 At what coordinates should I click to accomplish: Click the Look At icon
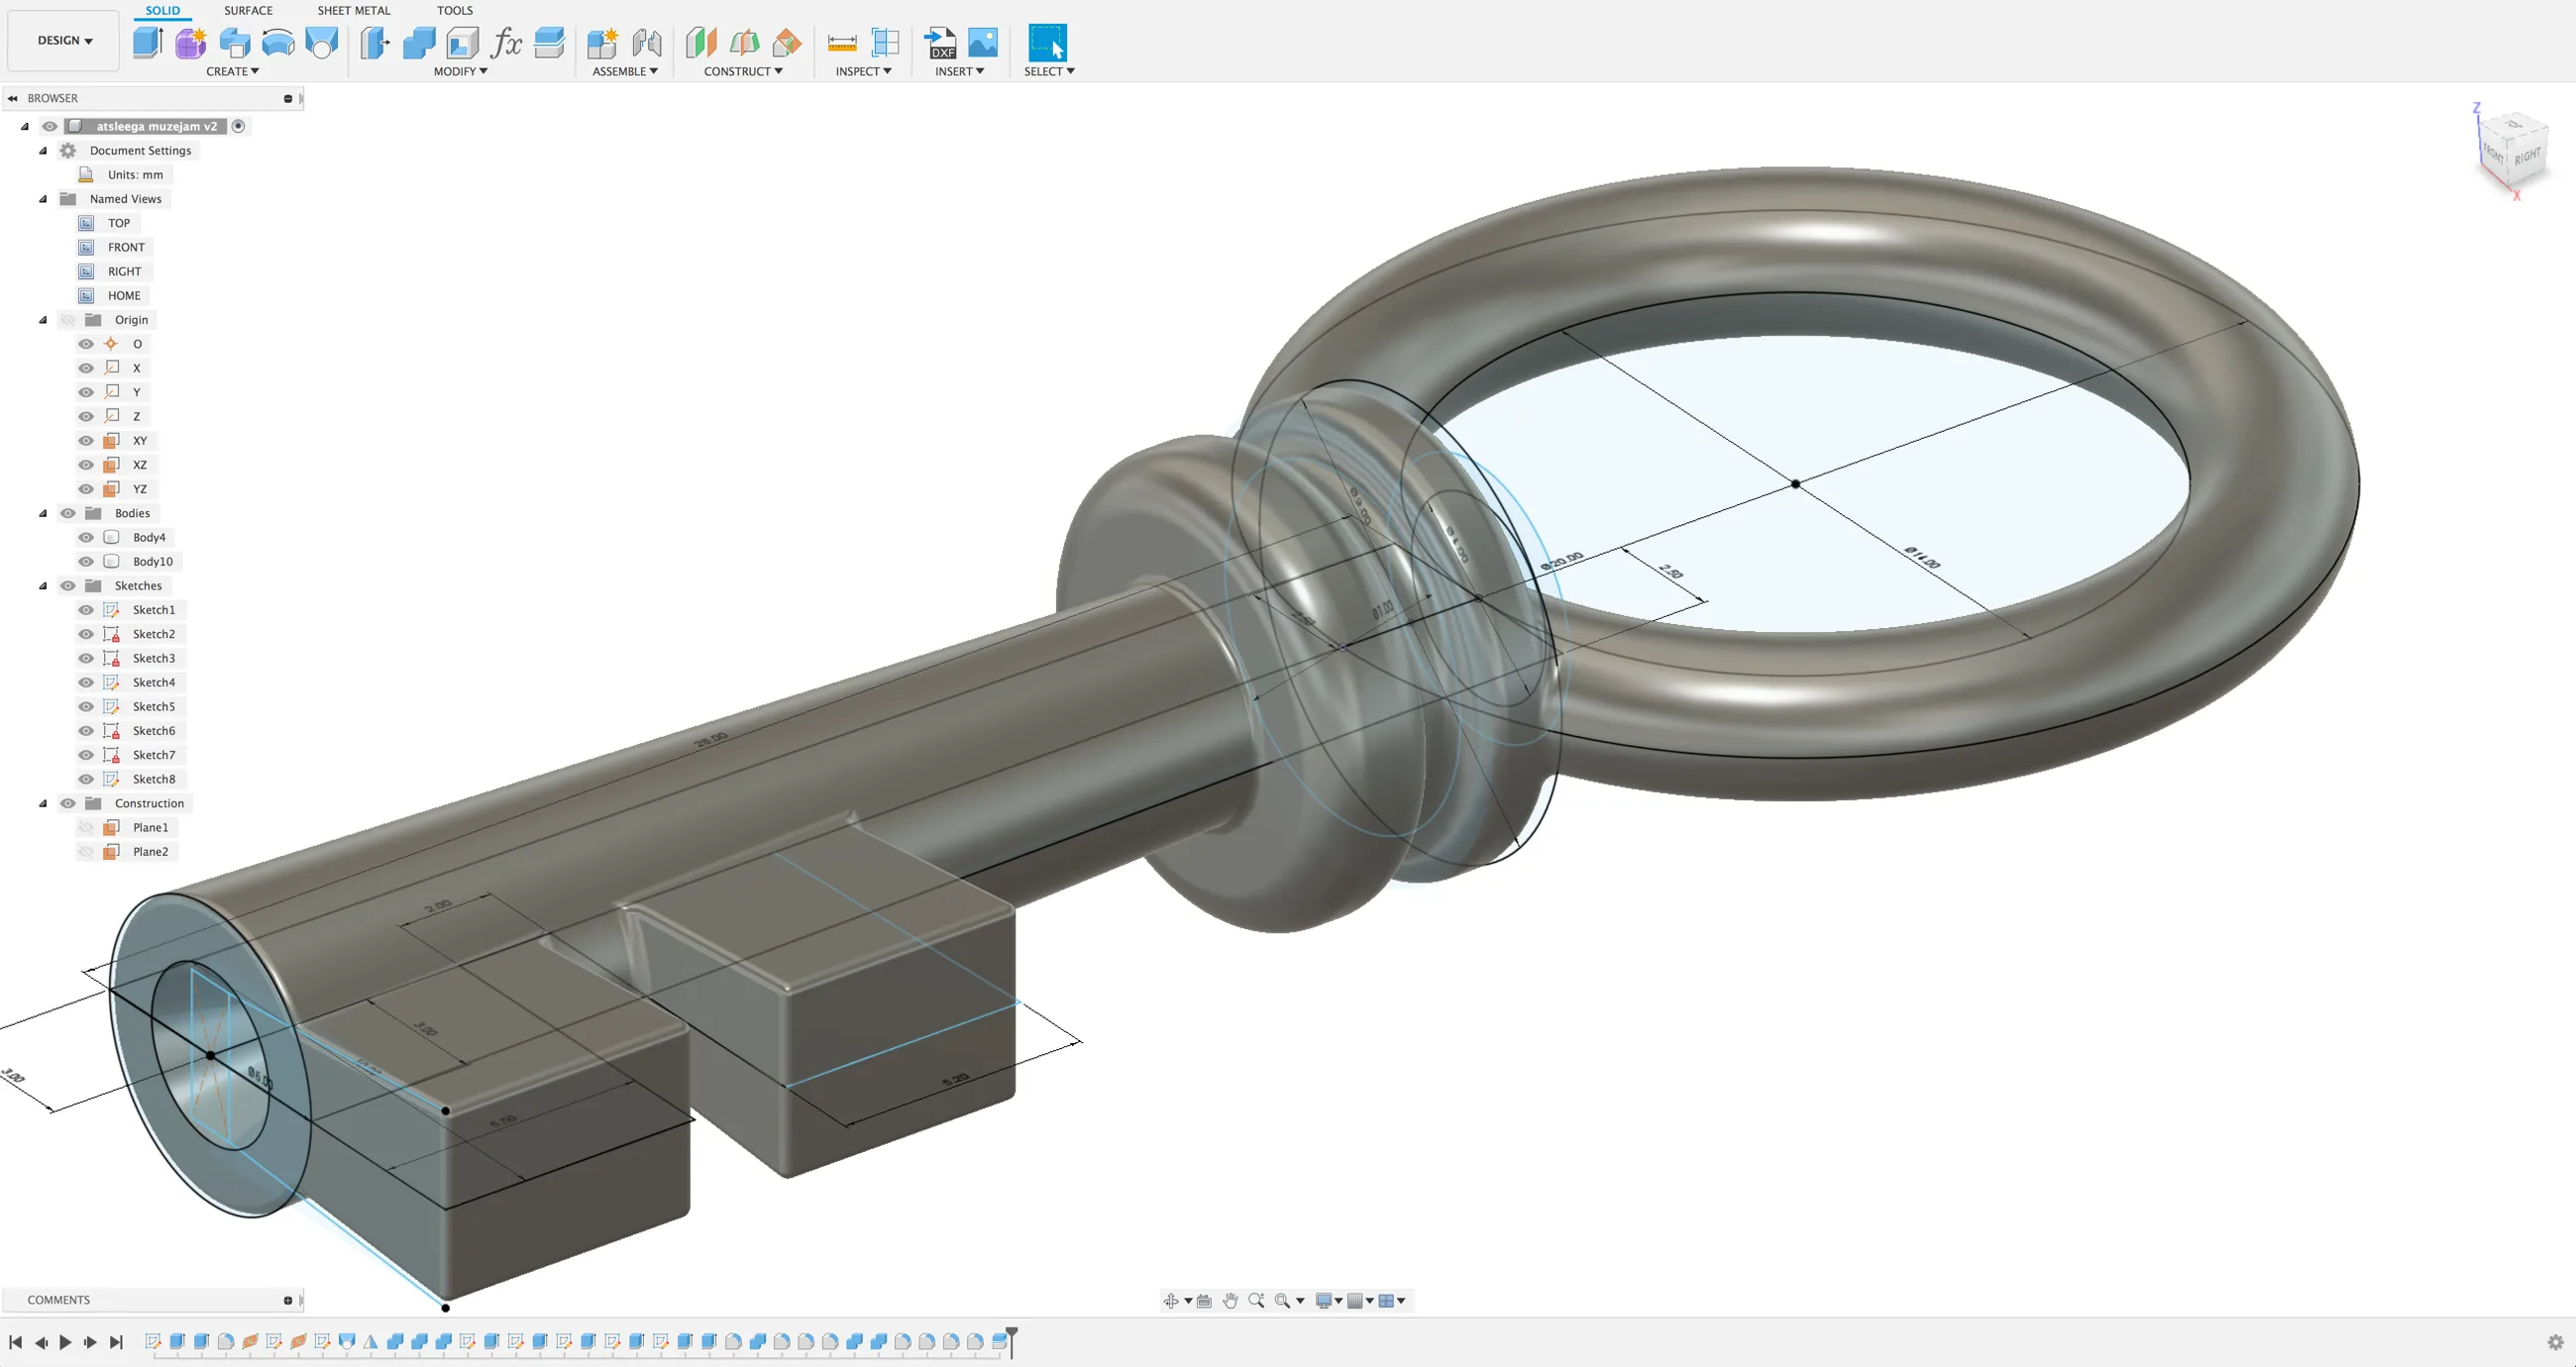1204,1300
